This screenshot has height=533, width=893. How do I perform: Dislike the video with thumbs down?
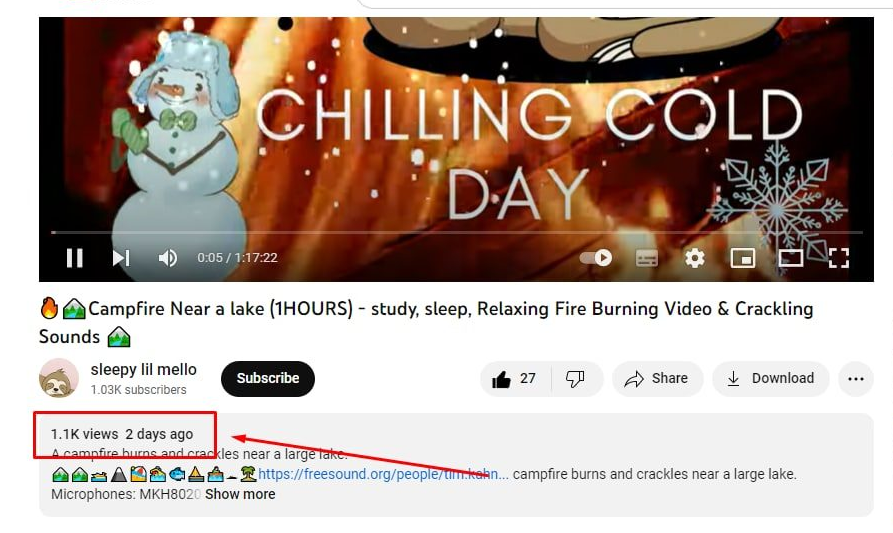(575, 379)
